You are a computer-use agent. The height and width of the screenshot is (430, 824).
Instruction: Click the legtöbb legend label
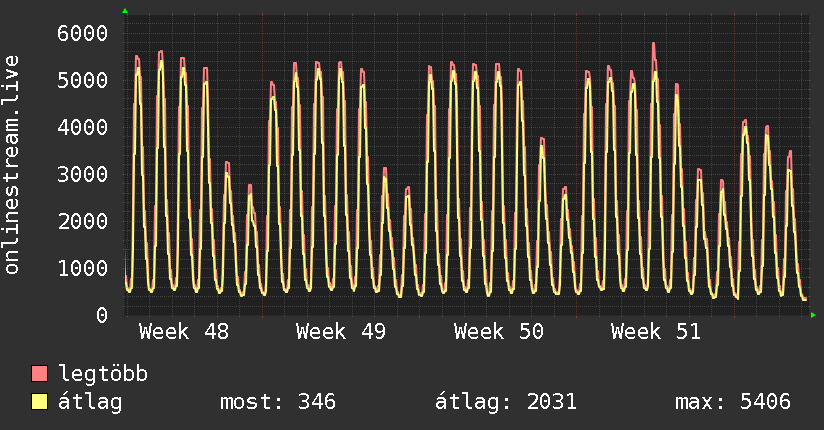click(103, 374)
